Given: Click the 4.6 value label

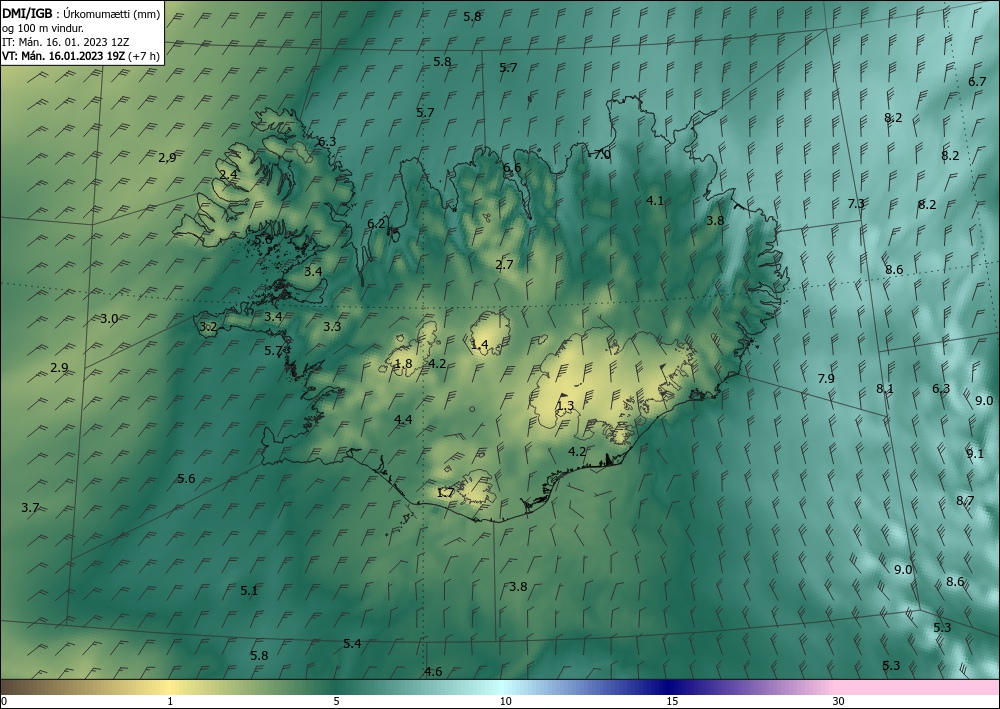Looking at the screenshot, I should pyautogui.click(x=433, y=671).
